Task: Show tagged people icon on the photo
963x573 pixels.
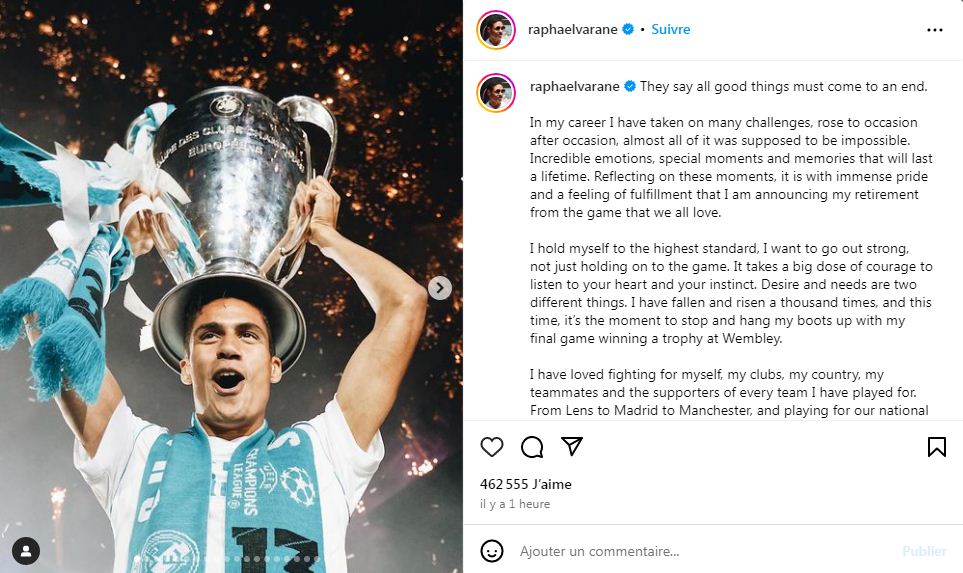Action: point(26,550)
